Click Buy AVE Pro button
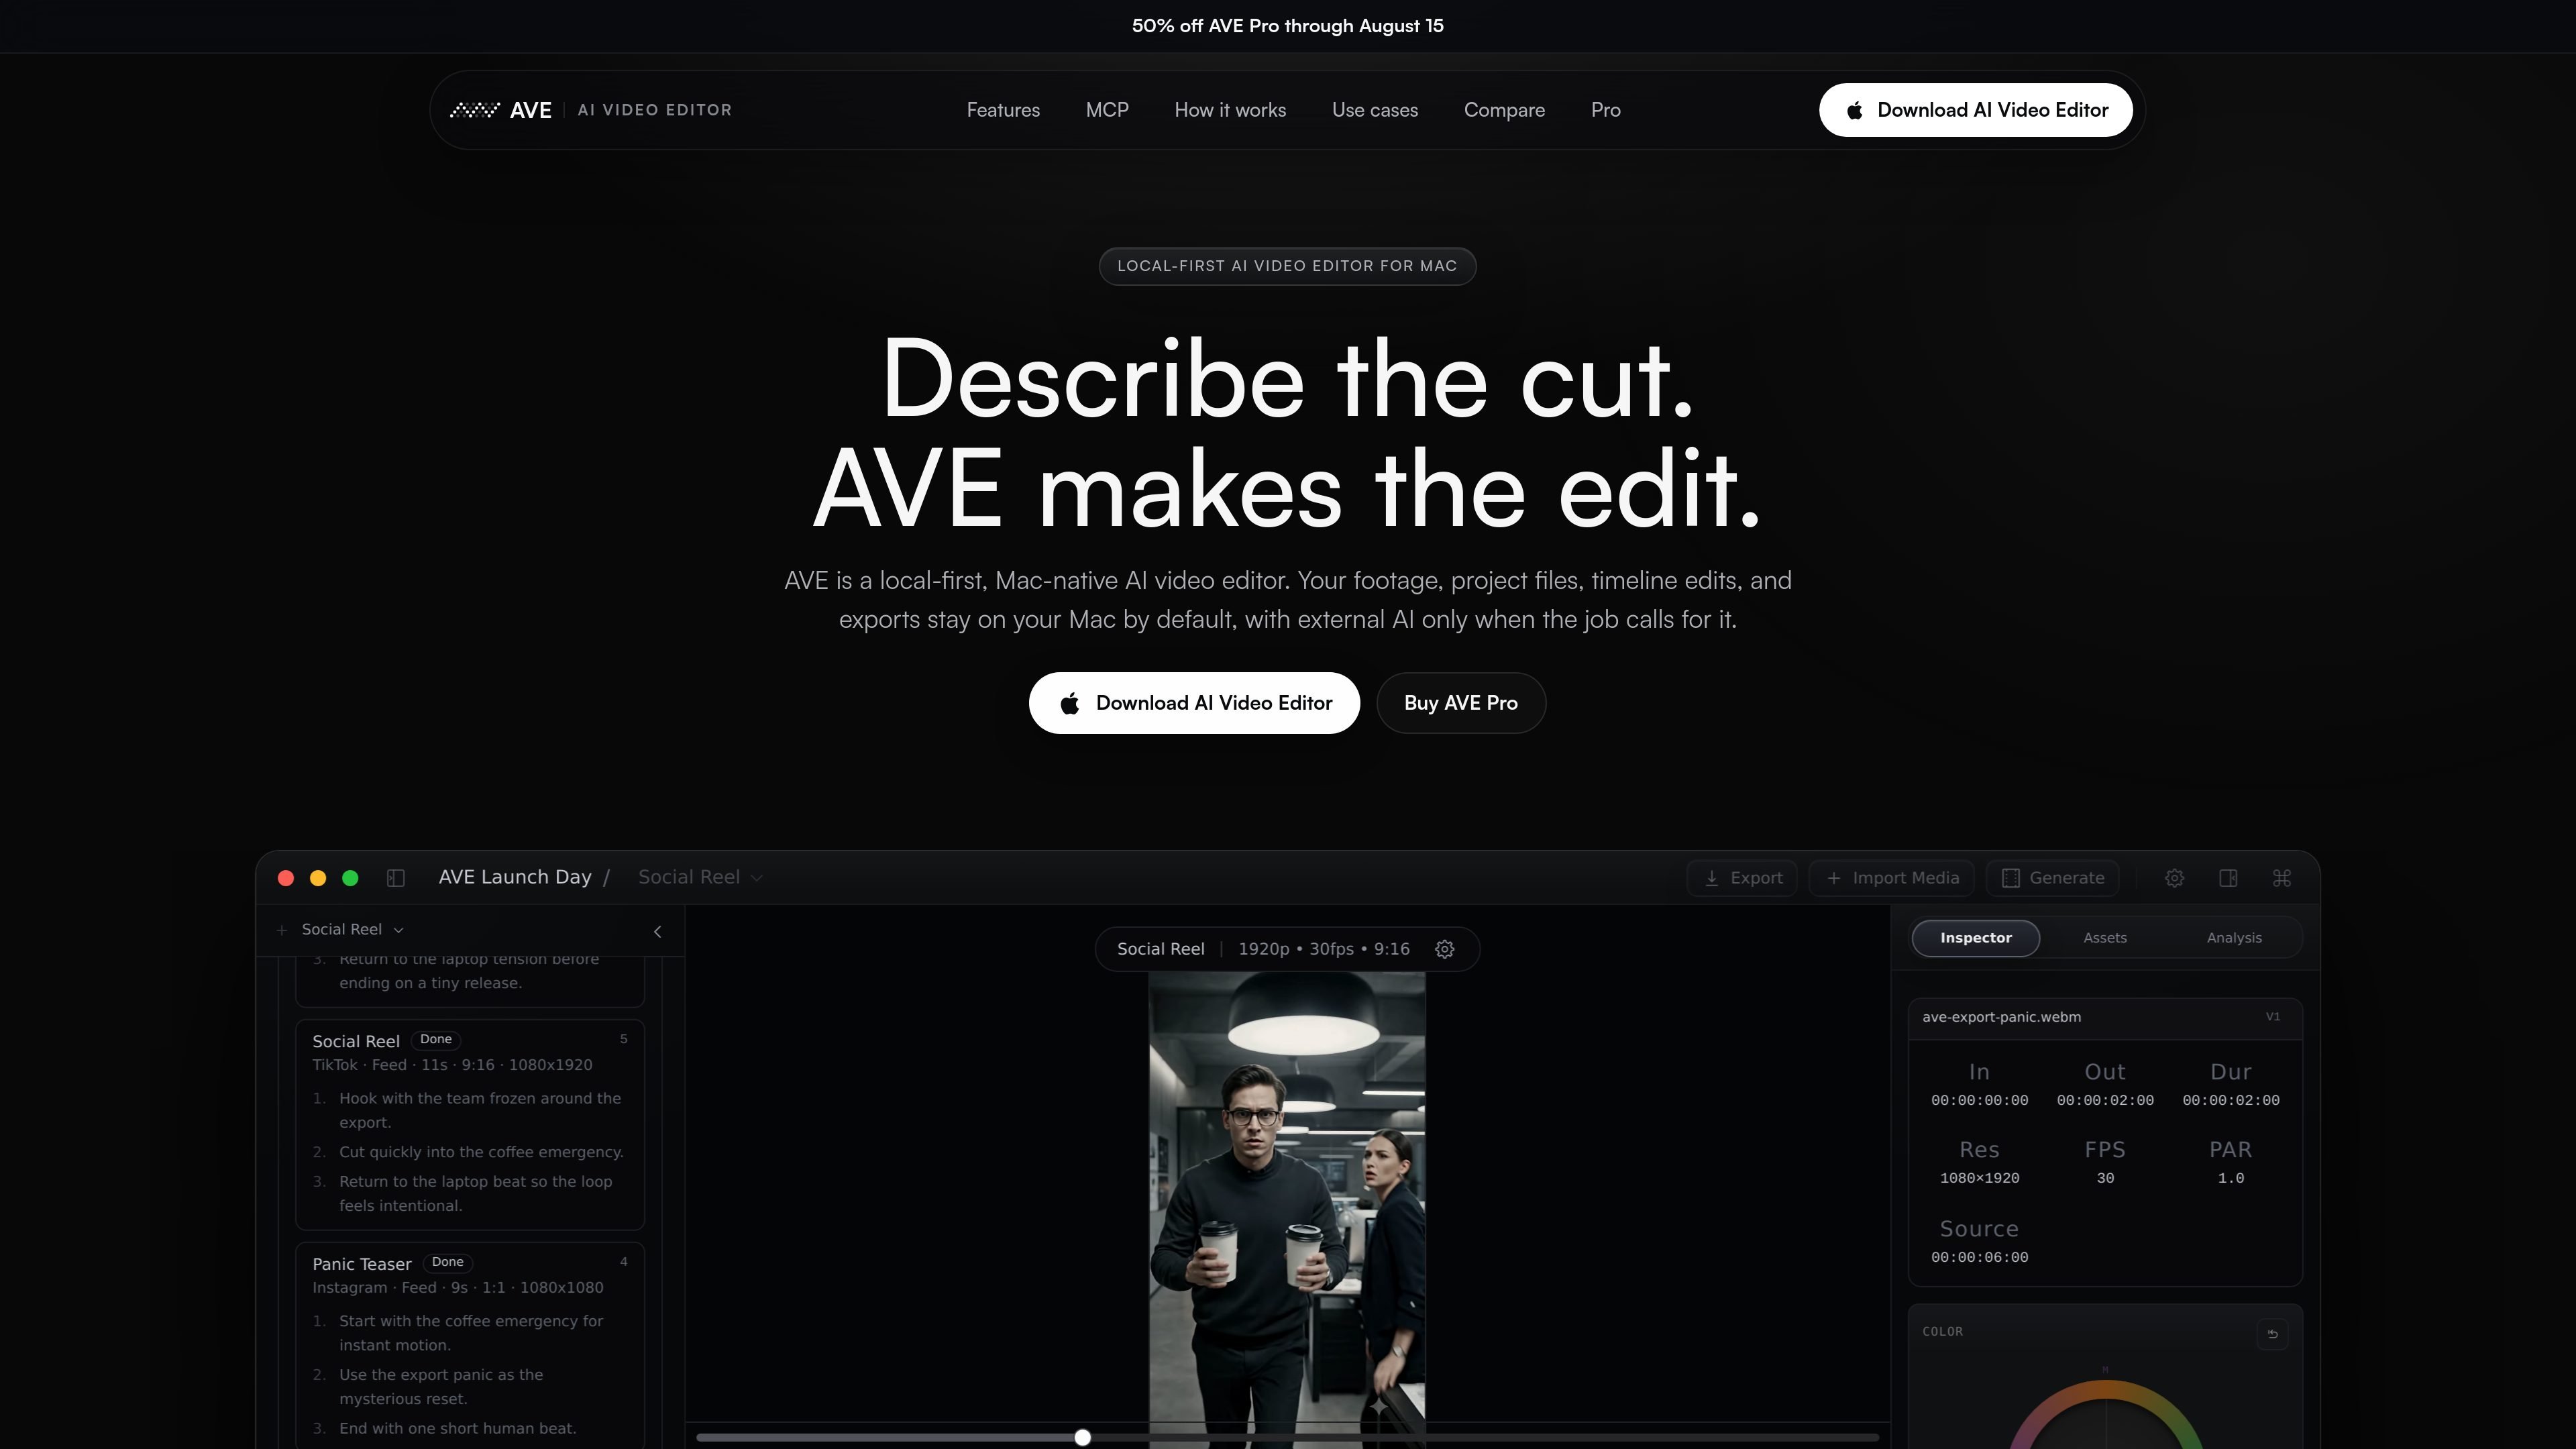Image resolution: width=2576 pixels, height=1449 pixels. click(1461, 703)
